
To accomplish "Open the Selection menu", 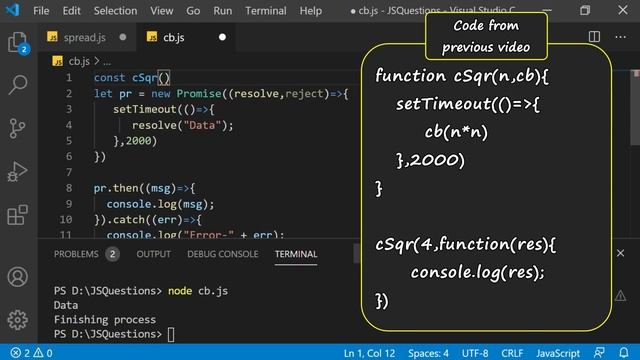I will (116, 11).
